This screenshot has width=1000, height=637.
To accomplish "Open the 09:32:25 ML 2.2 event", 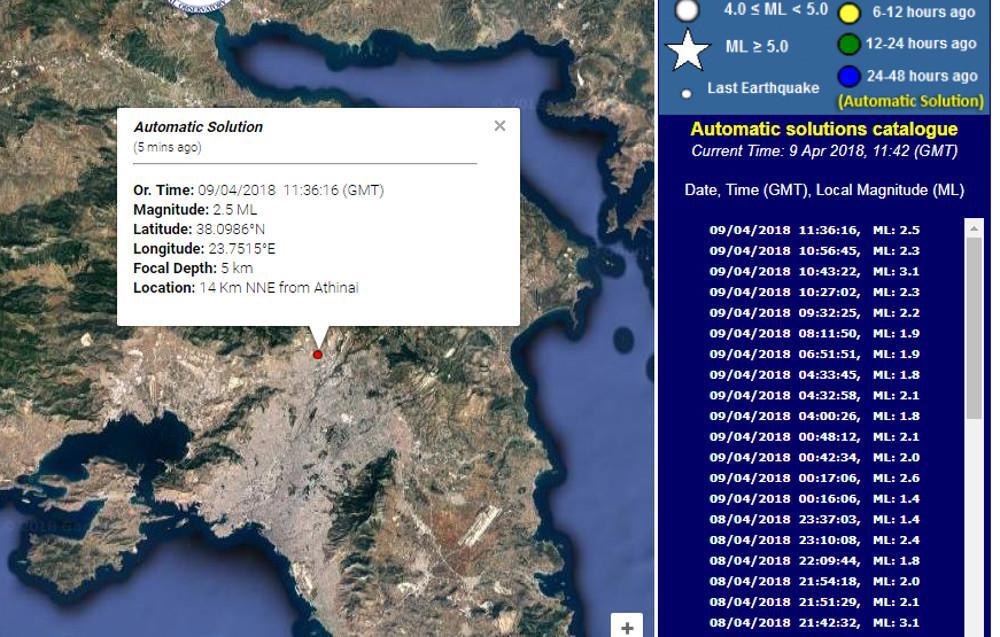I will click(814, 313).
